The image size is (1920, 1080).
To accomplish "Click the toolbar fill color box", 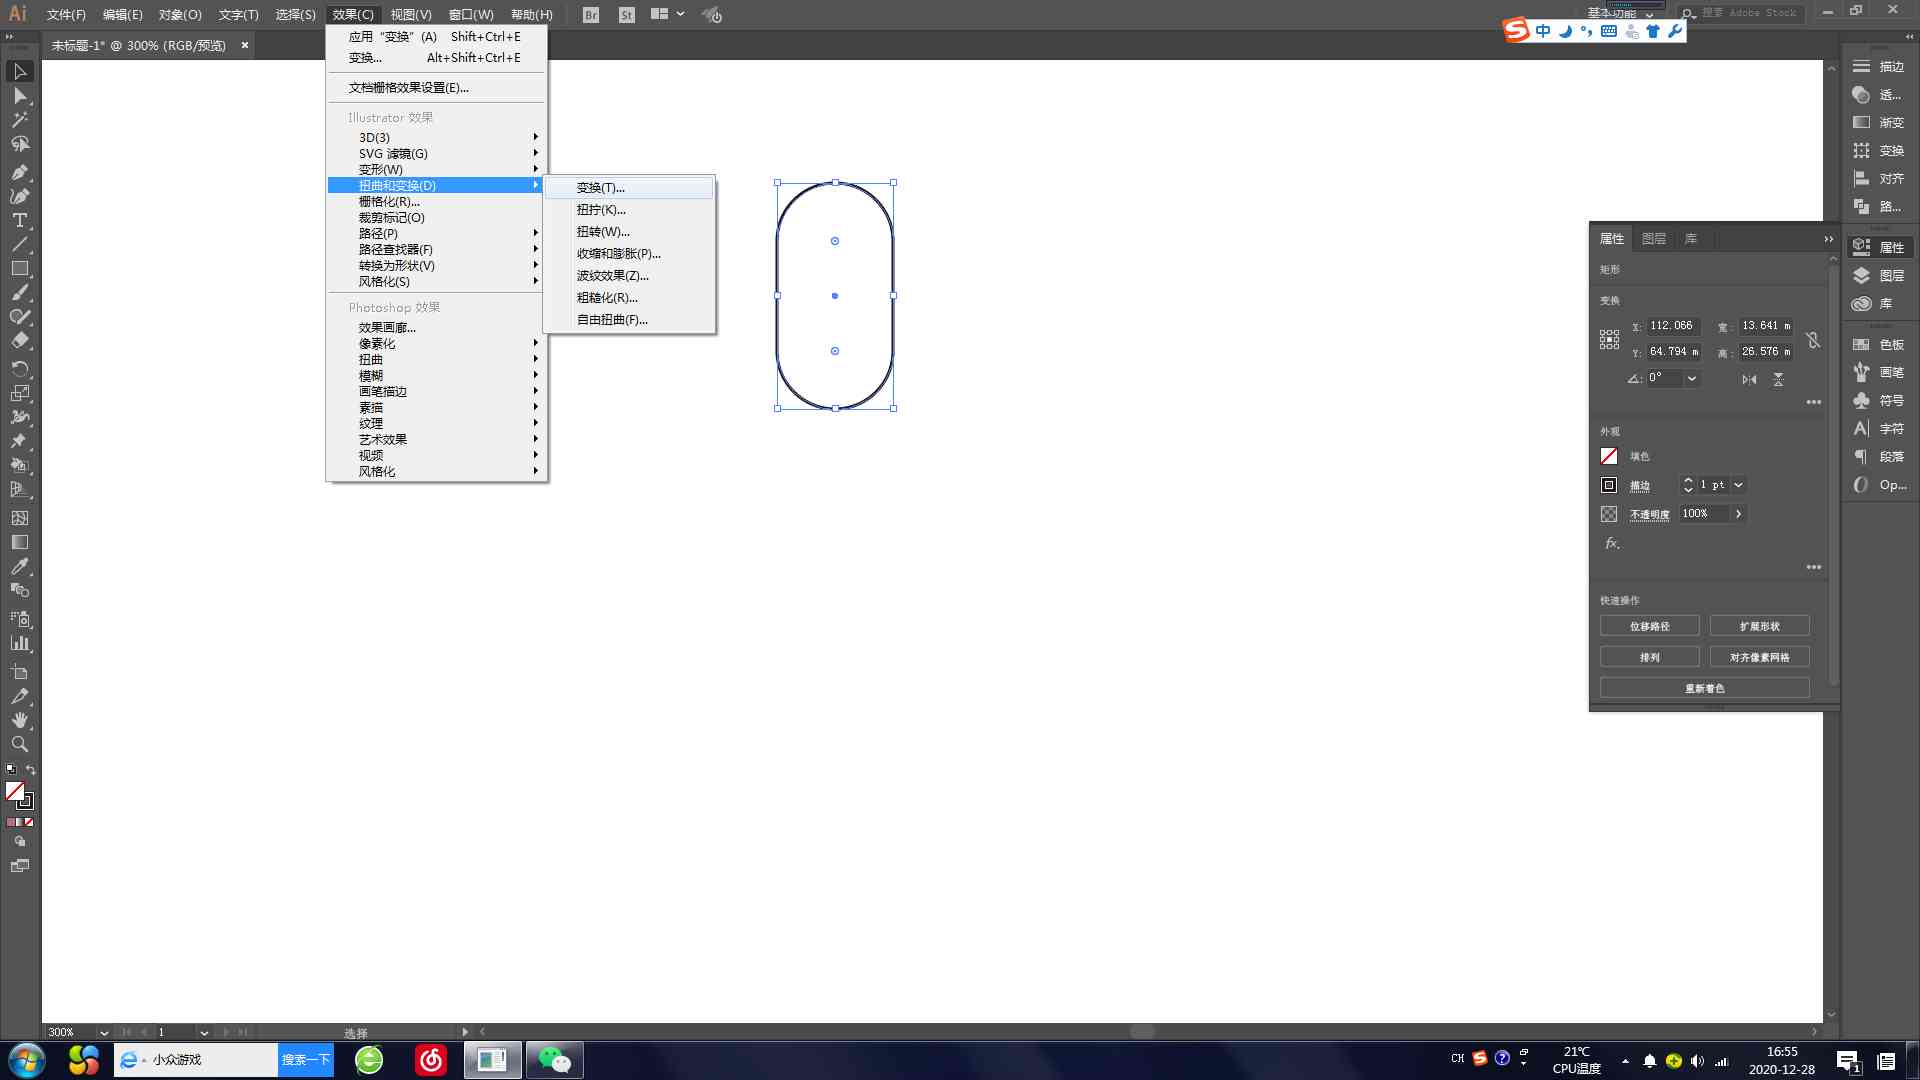I will [15, 791].
